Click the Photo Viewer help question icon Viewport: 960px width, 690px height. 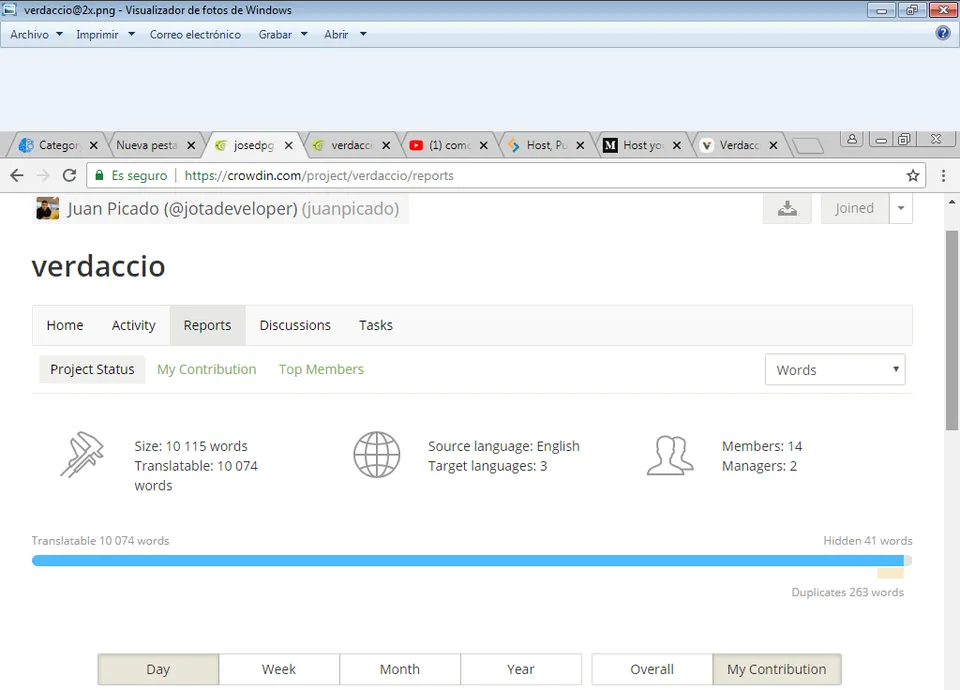click(943, 33)
